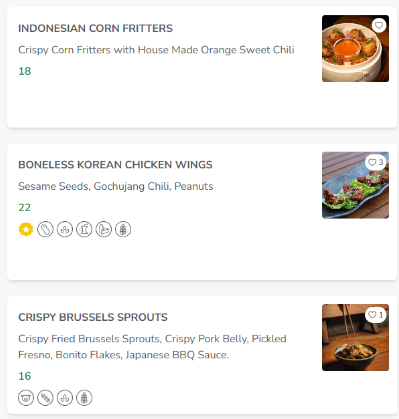View the Indonesian Corn Fritters photo
399x419 pixels.
pyautogui.click(x=355, y=48)
